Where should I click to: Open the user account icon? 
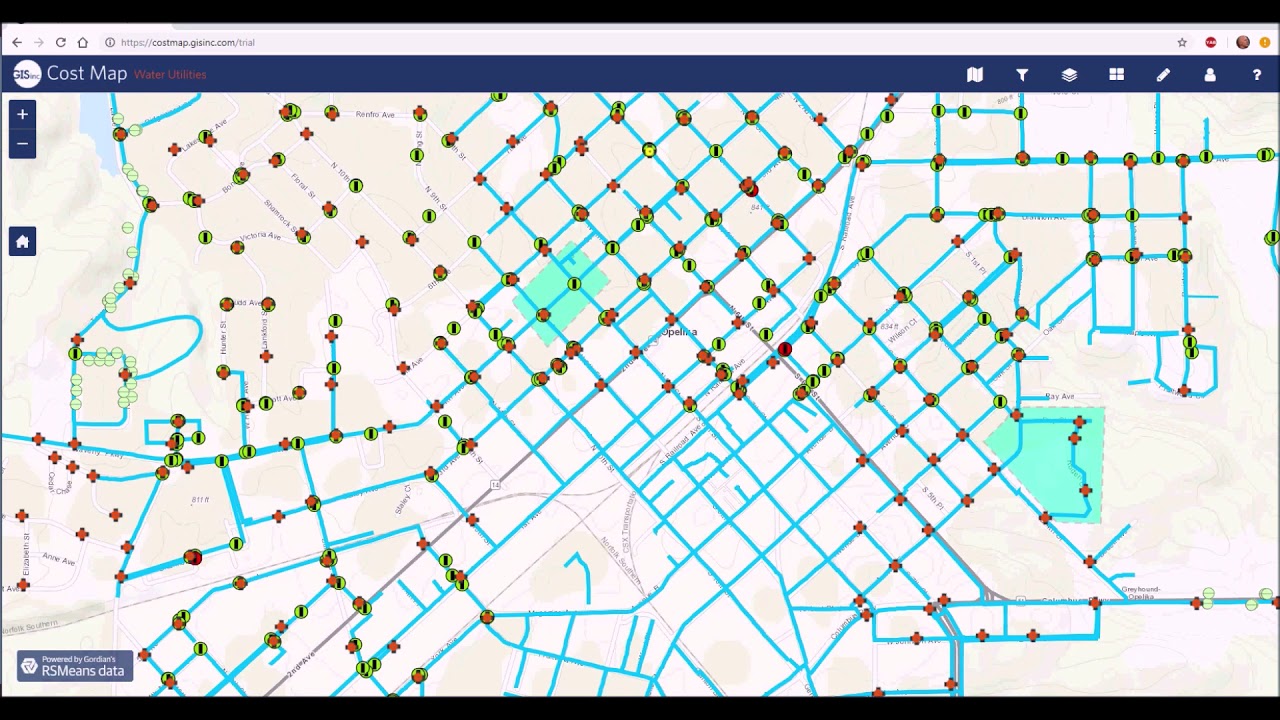(1210, 75)
